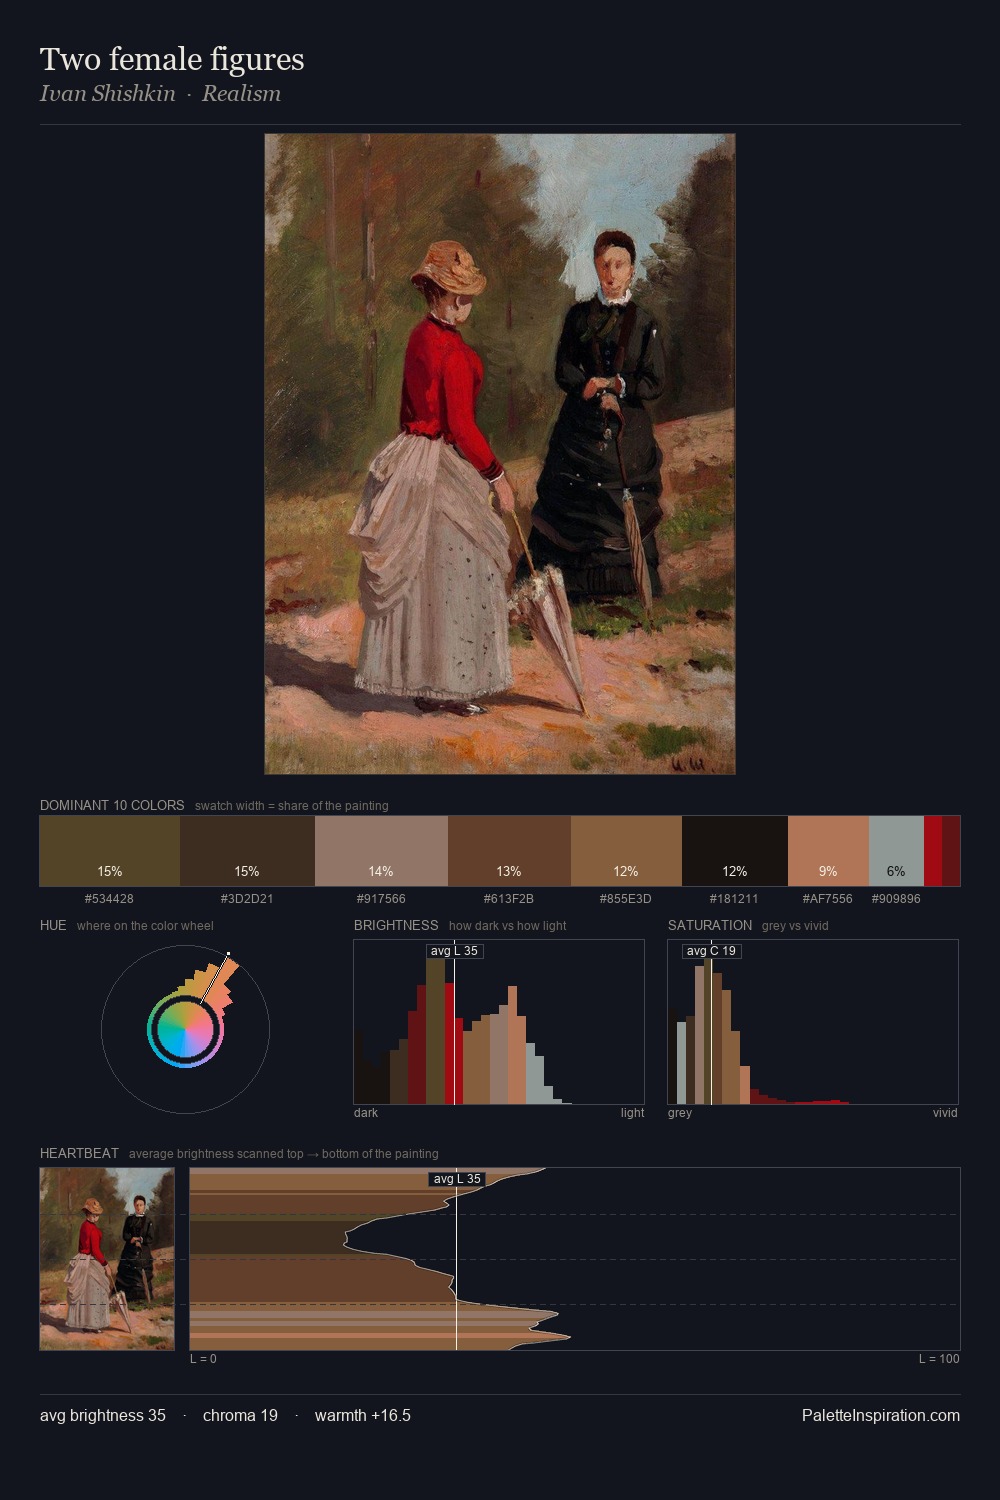Click 'swatch width = share of the painting'

292,806
